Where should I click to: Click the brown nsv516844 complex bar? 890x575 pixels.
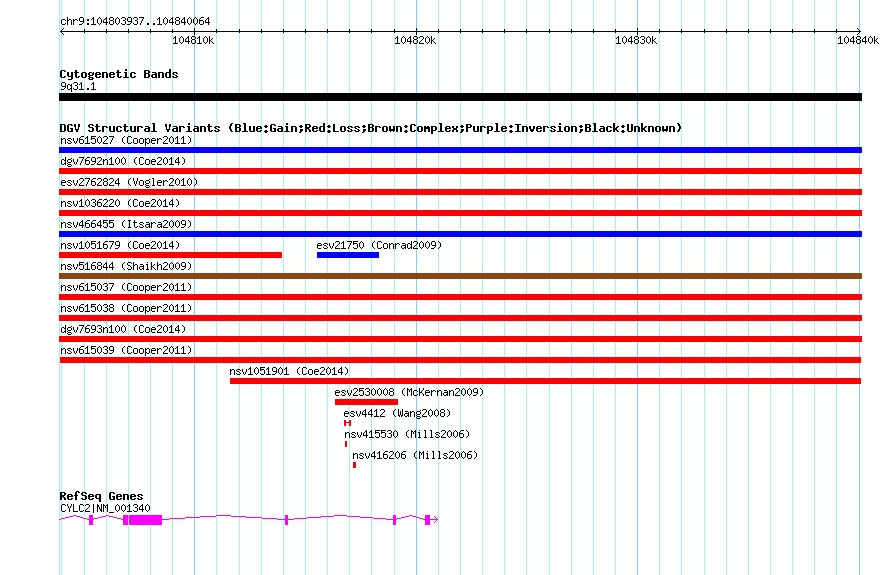click(x=460, y=276)
